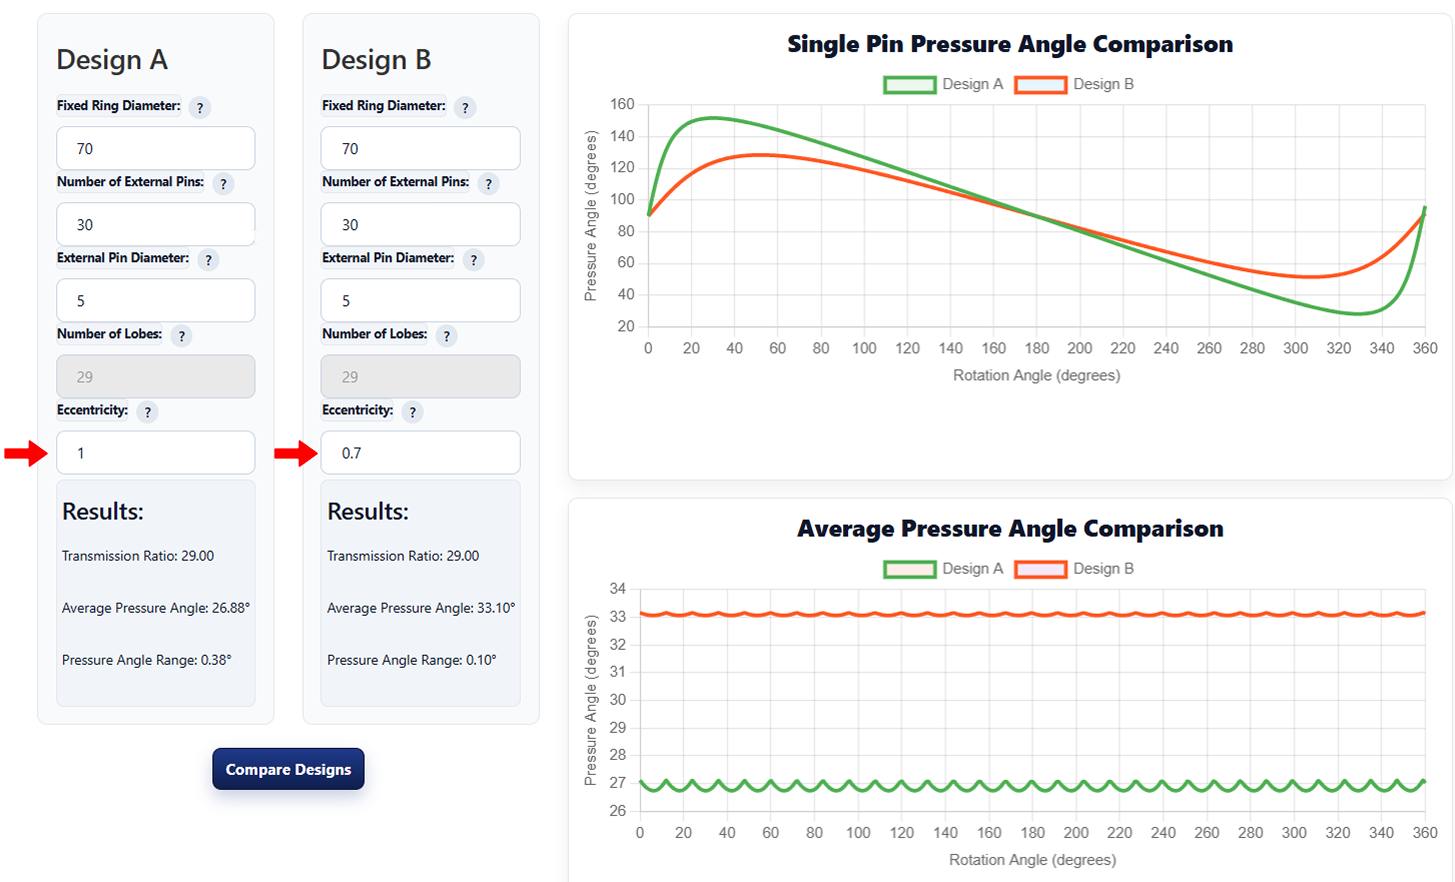1455x882 pixels.
Task: Open Design A External Pin Diameter help tooltip
Action: point(208,260)
